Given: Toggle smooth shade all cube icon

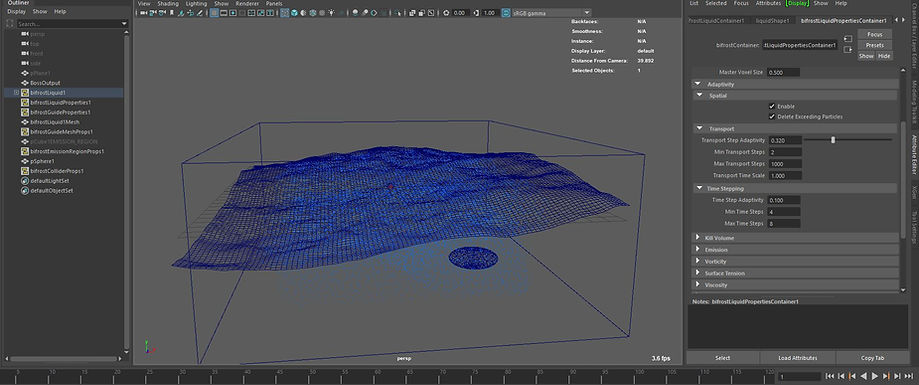Looking at the screenshot, I should coord(294,12).
